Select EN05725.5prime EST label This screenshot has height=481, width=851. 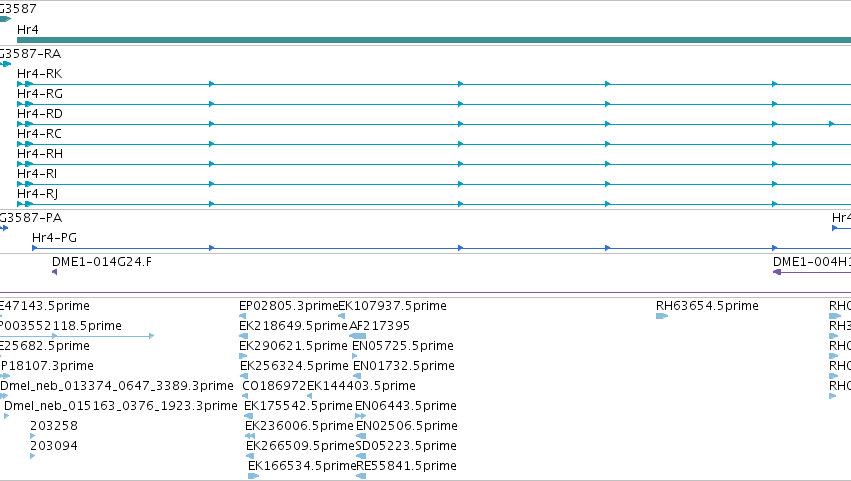click(403, 346)
